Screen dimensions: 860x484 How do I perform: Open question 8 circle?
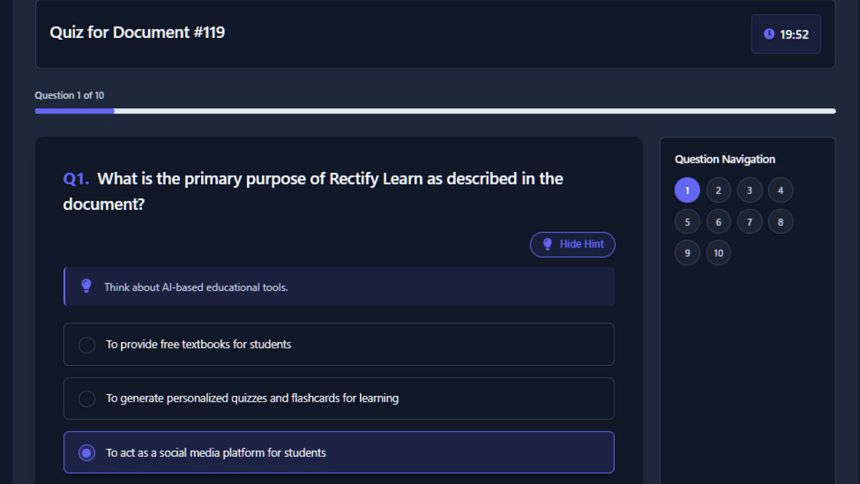780,222
